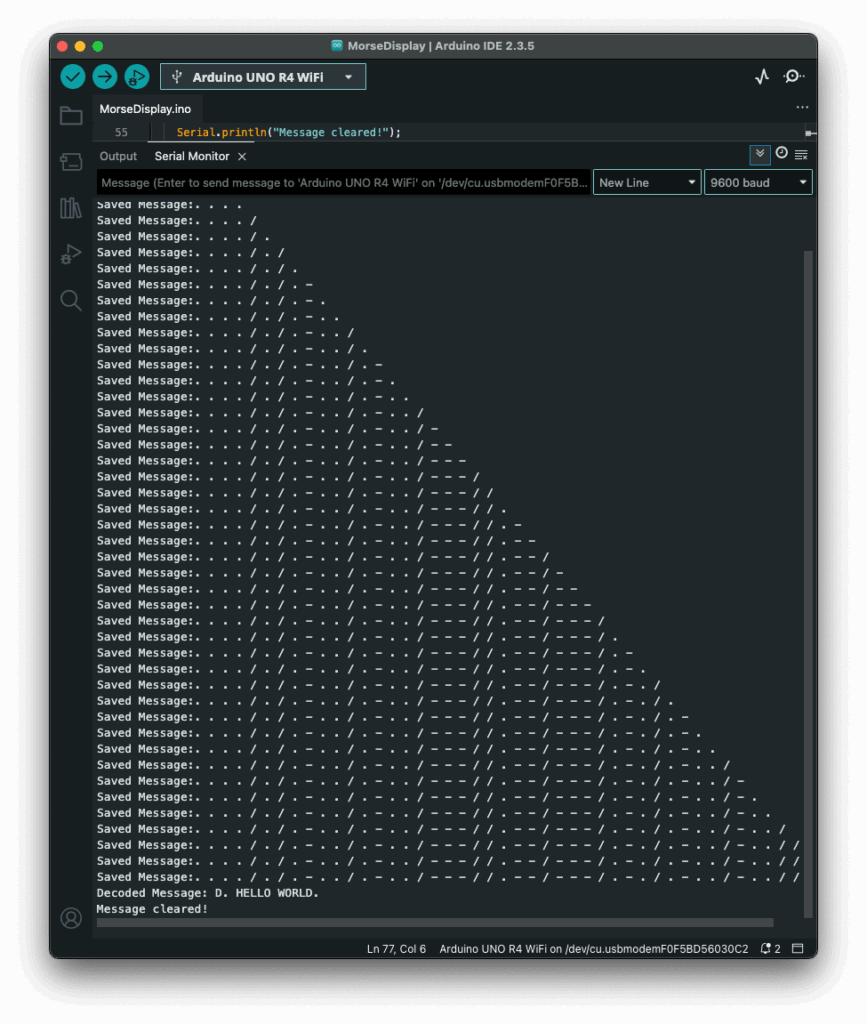The height and width of the screenshot is (1024, 867).
Task: Click the Ln 77, Col 6 status entry
Action: pos(396,949)
